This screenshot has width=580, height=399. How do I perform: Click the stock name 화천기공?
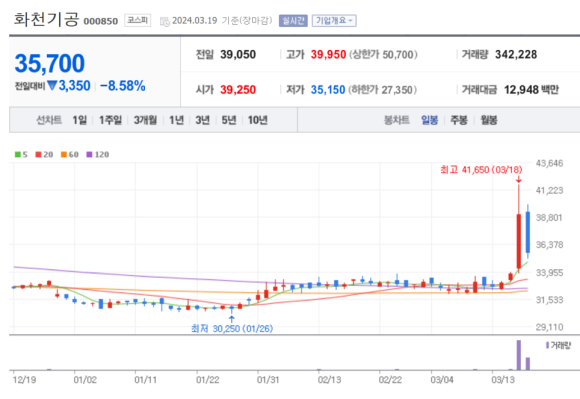click(47, 19)
